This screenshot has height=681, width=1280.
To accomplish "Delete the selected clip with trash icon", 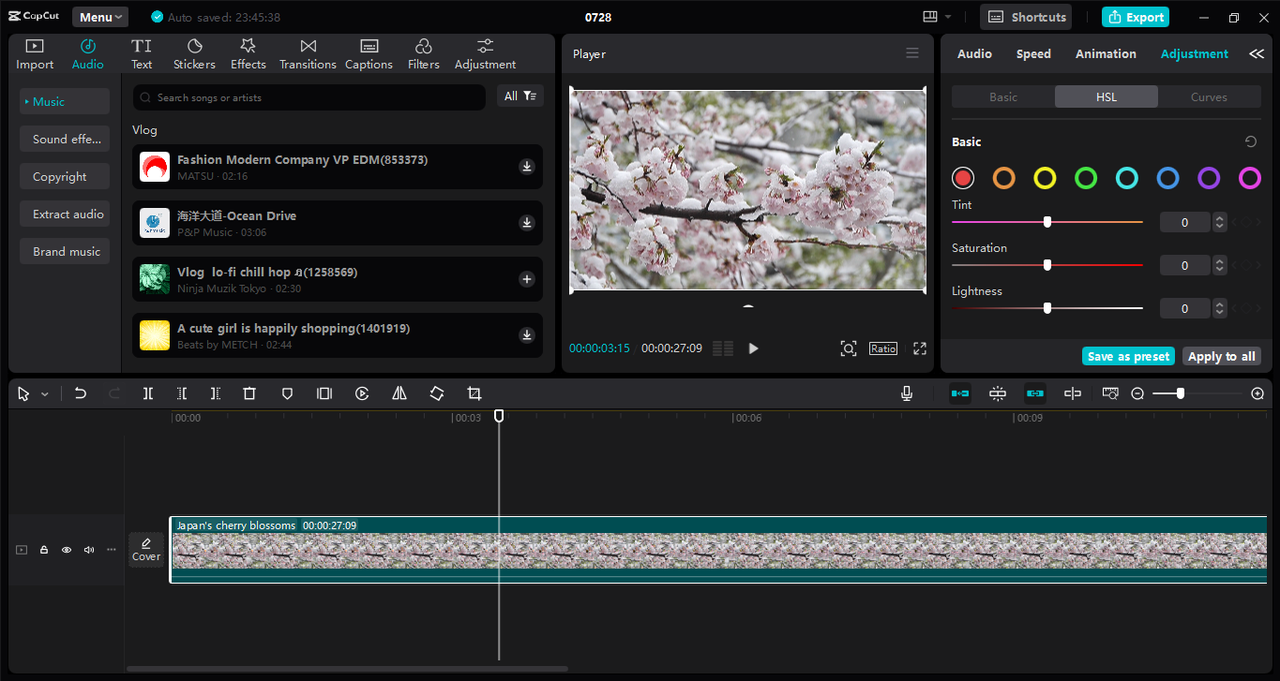I will [x=250, y=394].
